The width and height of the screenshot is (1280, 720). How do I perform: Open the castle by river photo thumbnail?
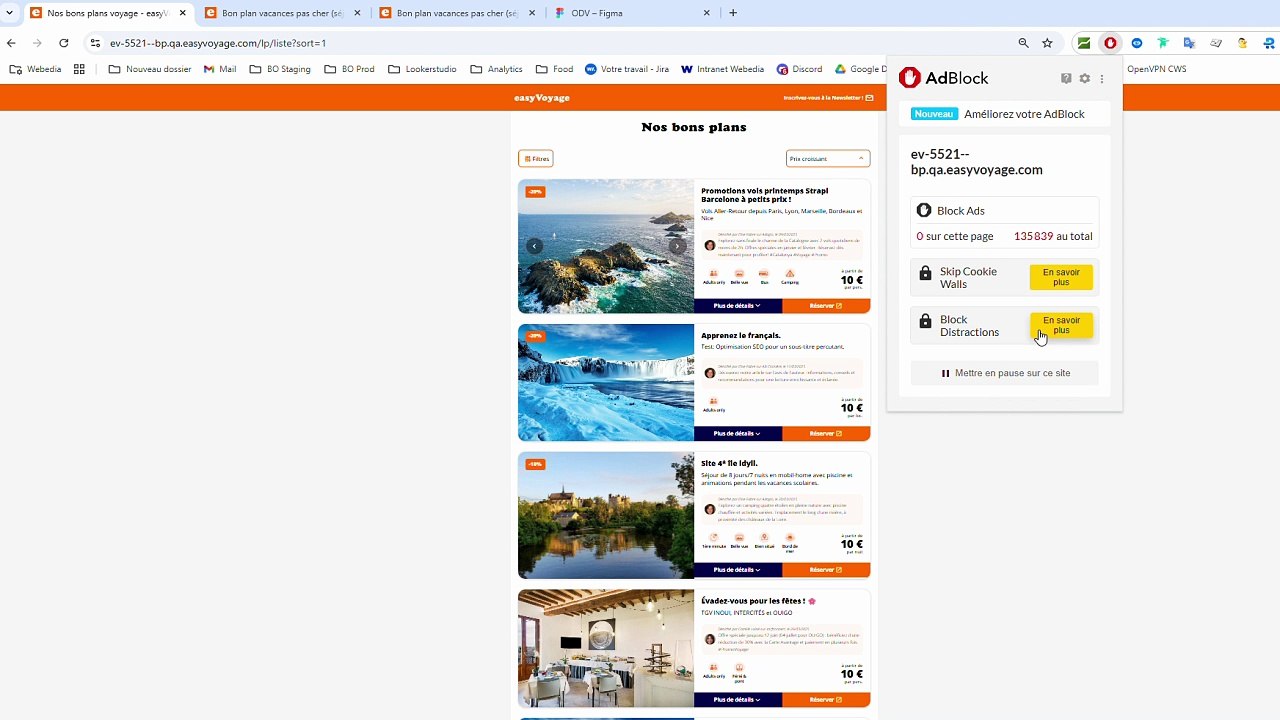point(606,515)
